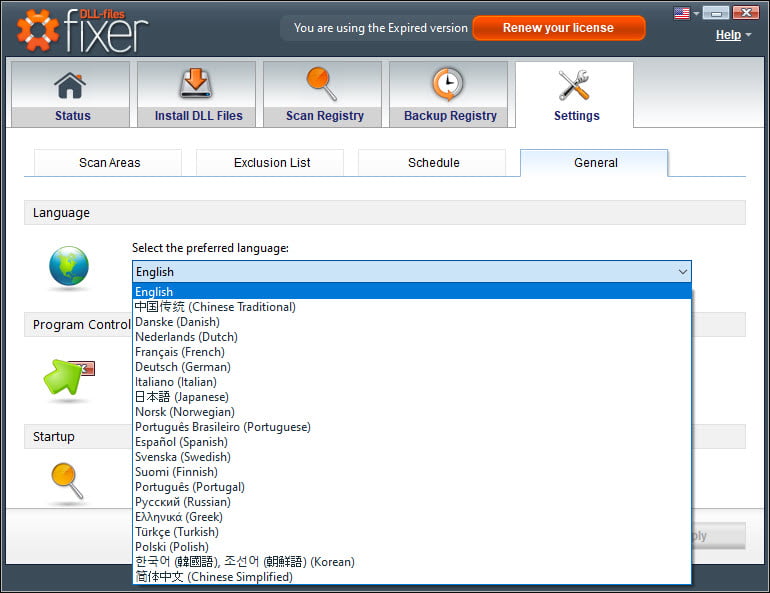
Task: Click the US flag language icon
Action: [682, 13]
